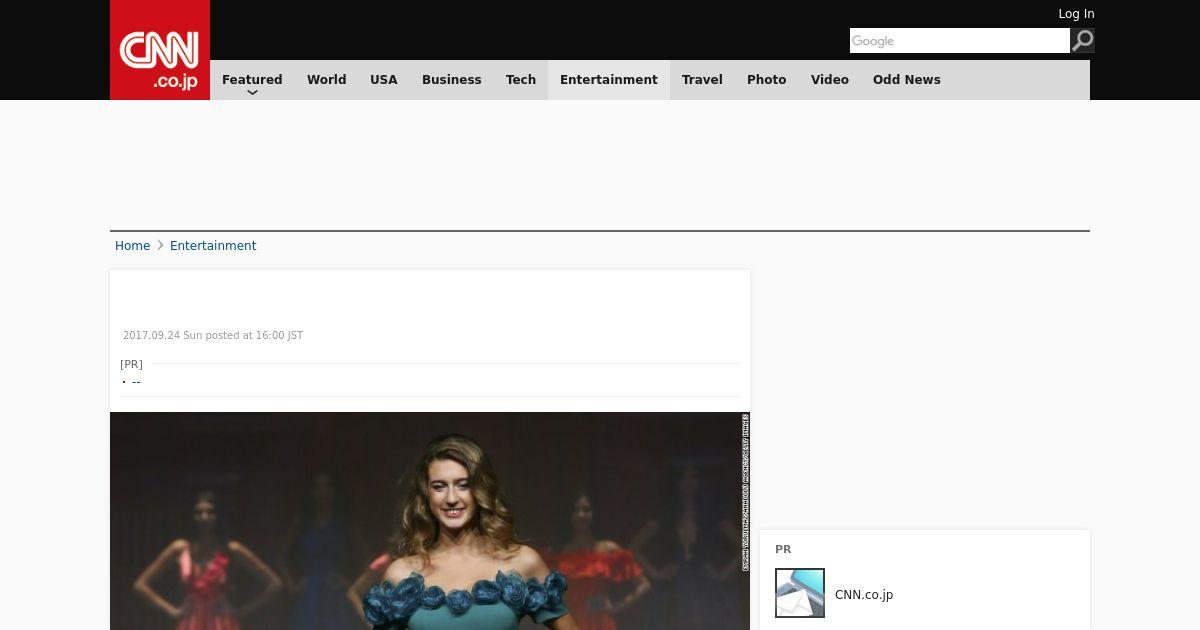
Task: Go to the Business section
Action: (451, 80)
